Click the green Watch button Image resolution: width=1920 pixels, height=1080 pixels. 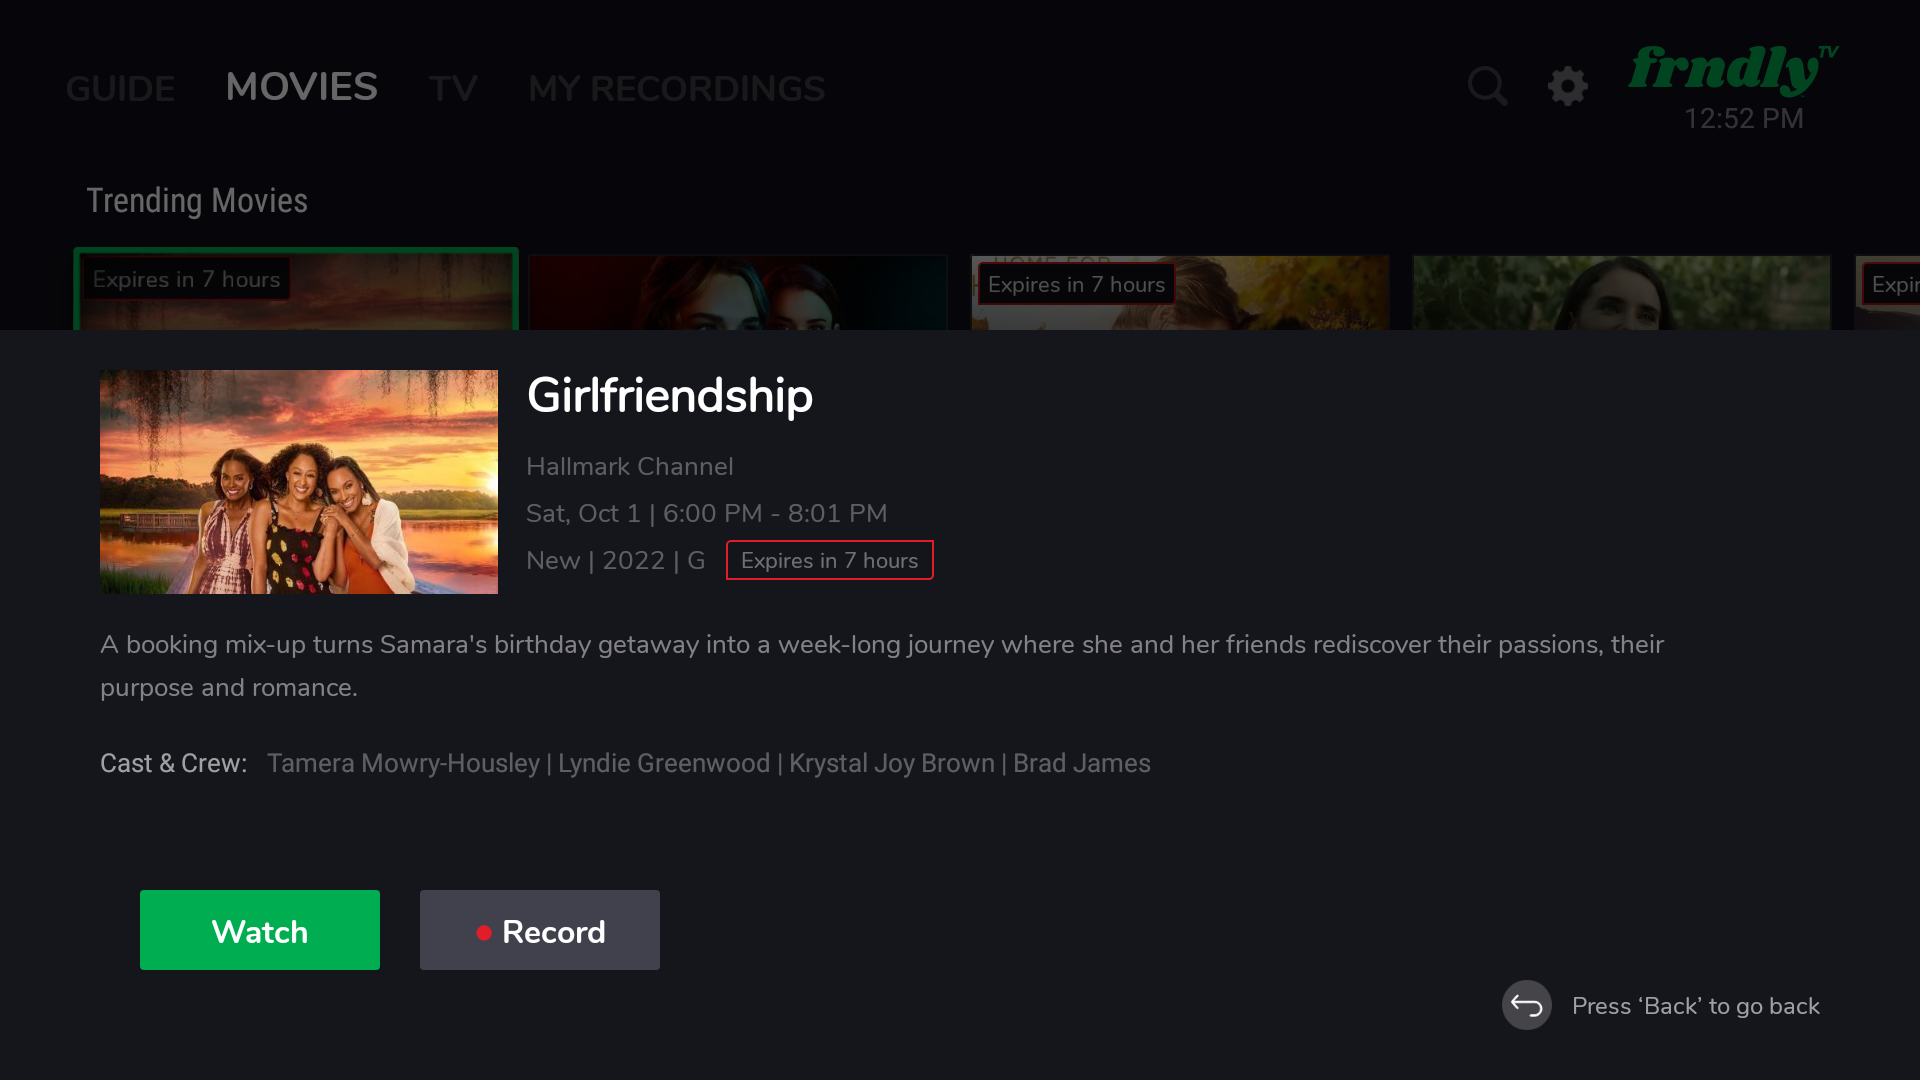[x=260, y=930]
